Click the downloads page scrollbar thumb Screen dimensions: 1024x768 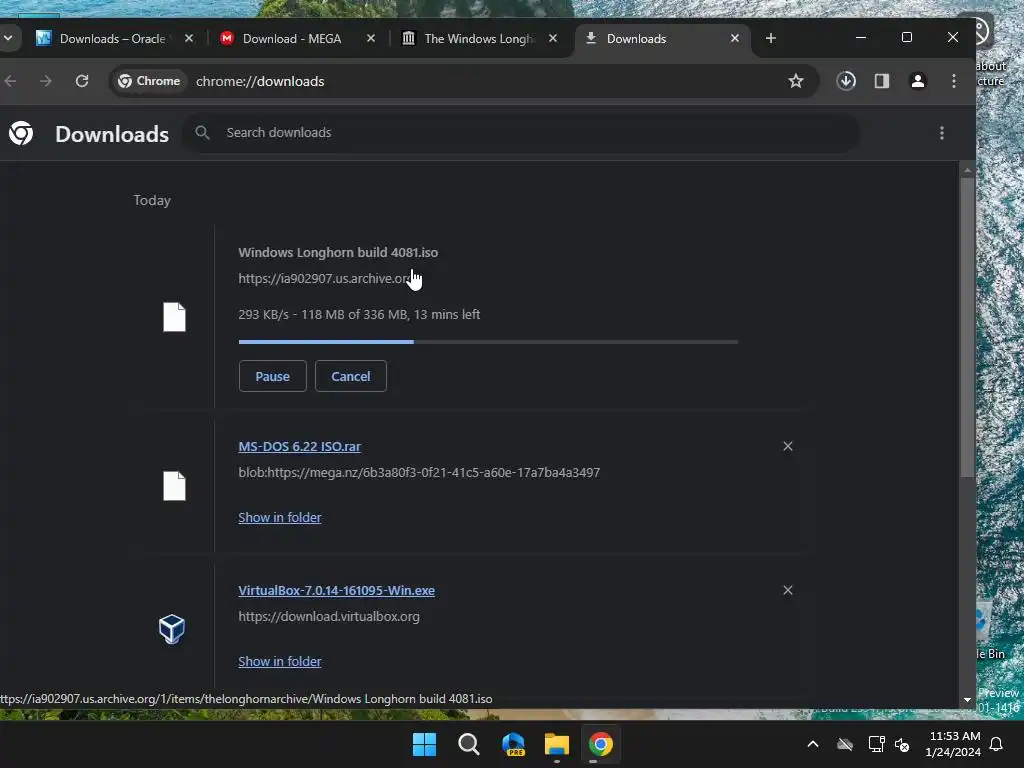pos(967,327)
